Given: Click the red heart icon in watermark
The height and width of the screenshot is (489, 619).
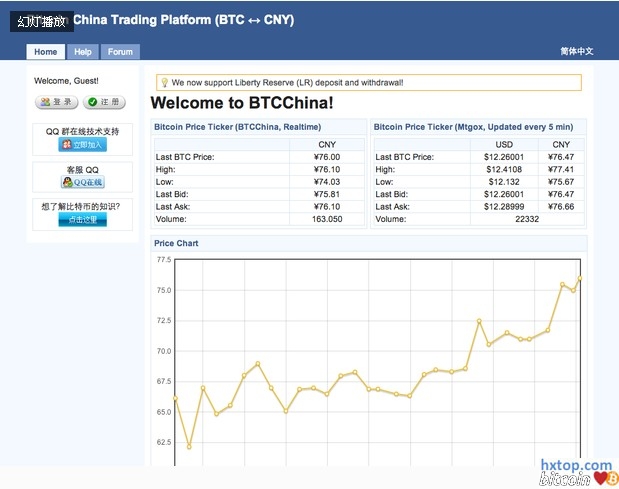Looking at the screenshot, I should click(599, 478).
